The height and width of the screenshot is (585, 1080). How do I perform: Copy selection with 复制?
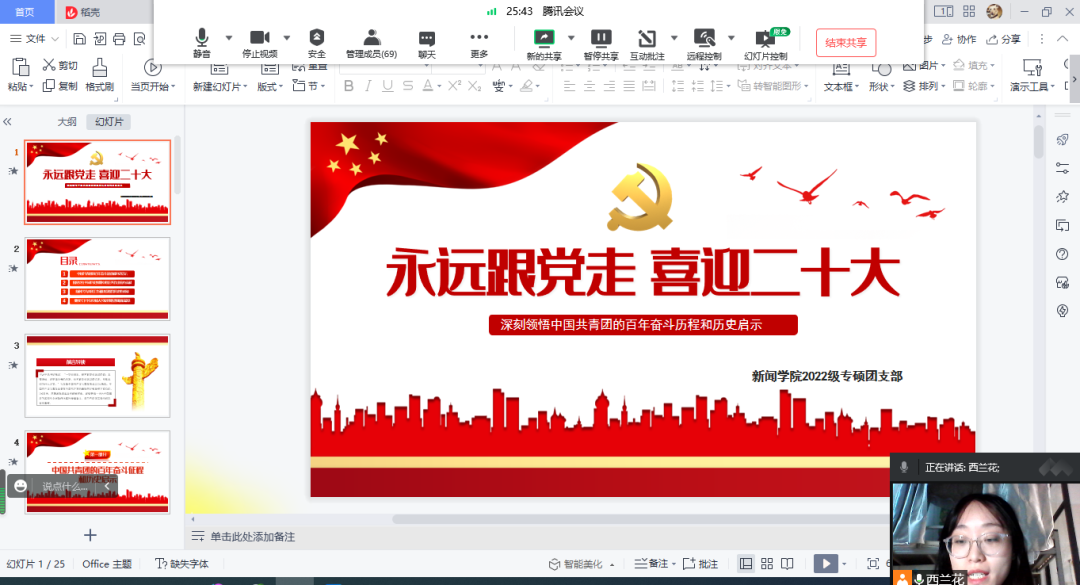coord(60,86)
